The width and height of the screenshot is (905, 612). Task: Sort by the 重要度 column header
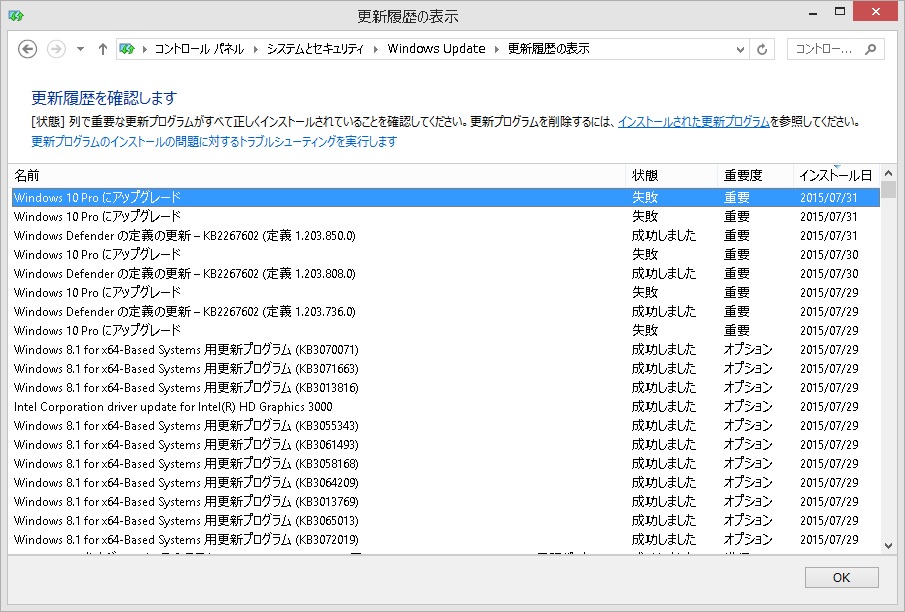click(x=756, y=176)
